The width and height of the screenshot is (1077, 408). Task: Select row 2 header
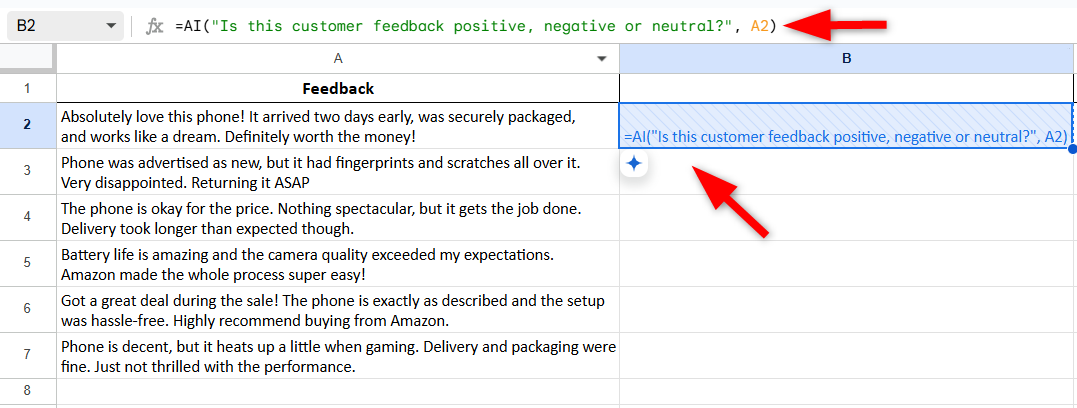click(x=27, y=125)
